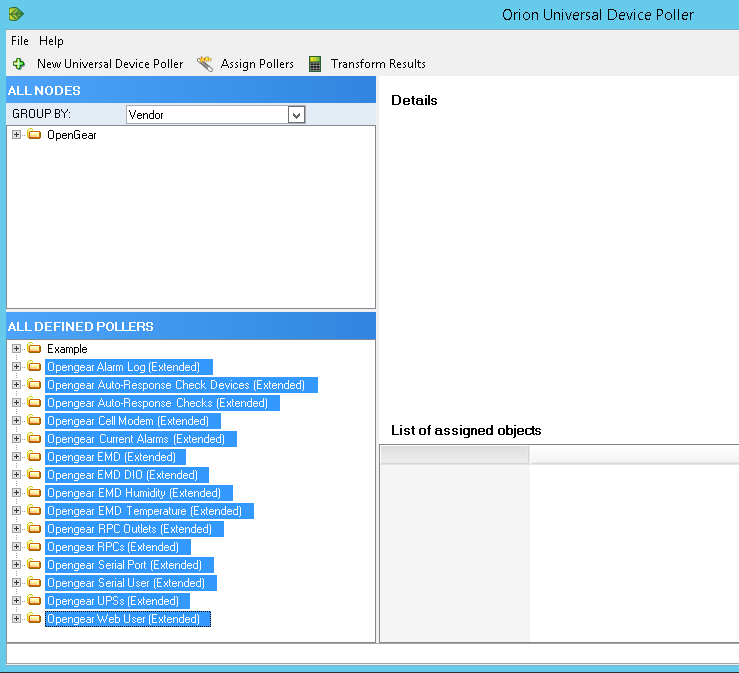Click folder icon for Opengear RPCs
The height and width of the screenshot is (673, 739).
point(34,546)
